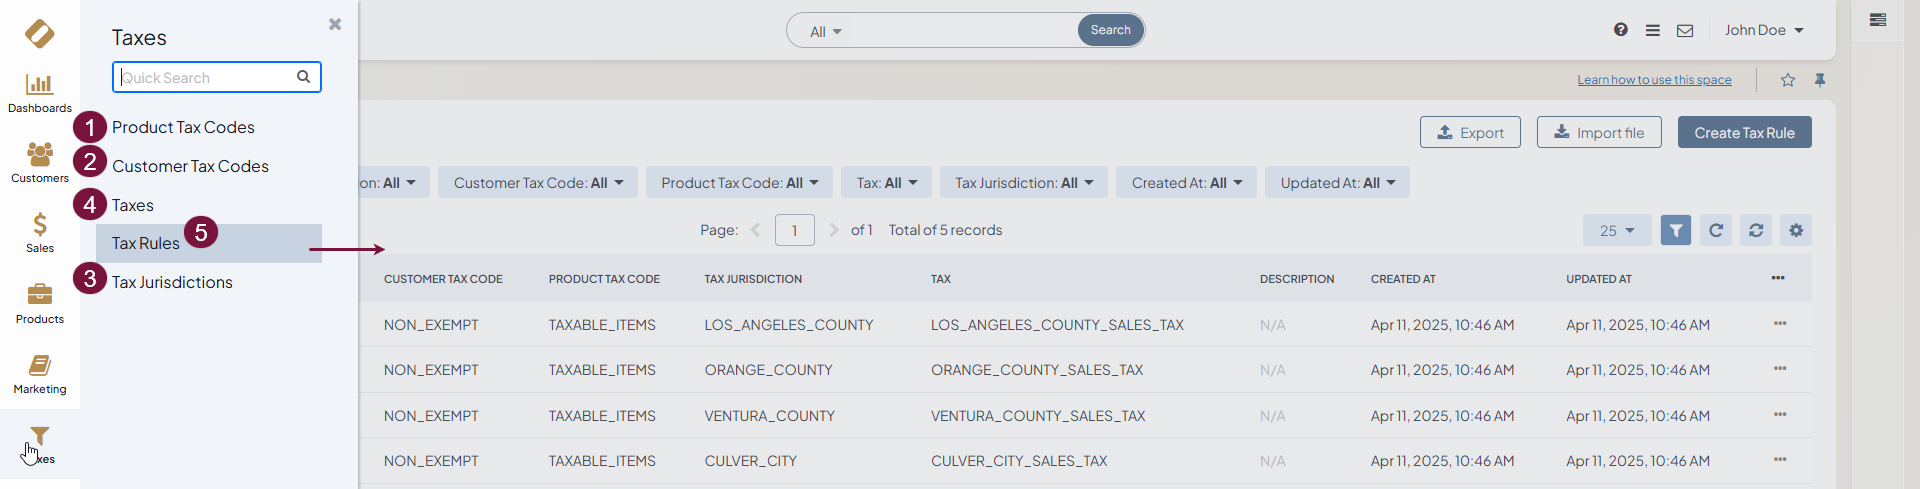Click the Create Tax Rule button

1744,133
